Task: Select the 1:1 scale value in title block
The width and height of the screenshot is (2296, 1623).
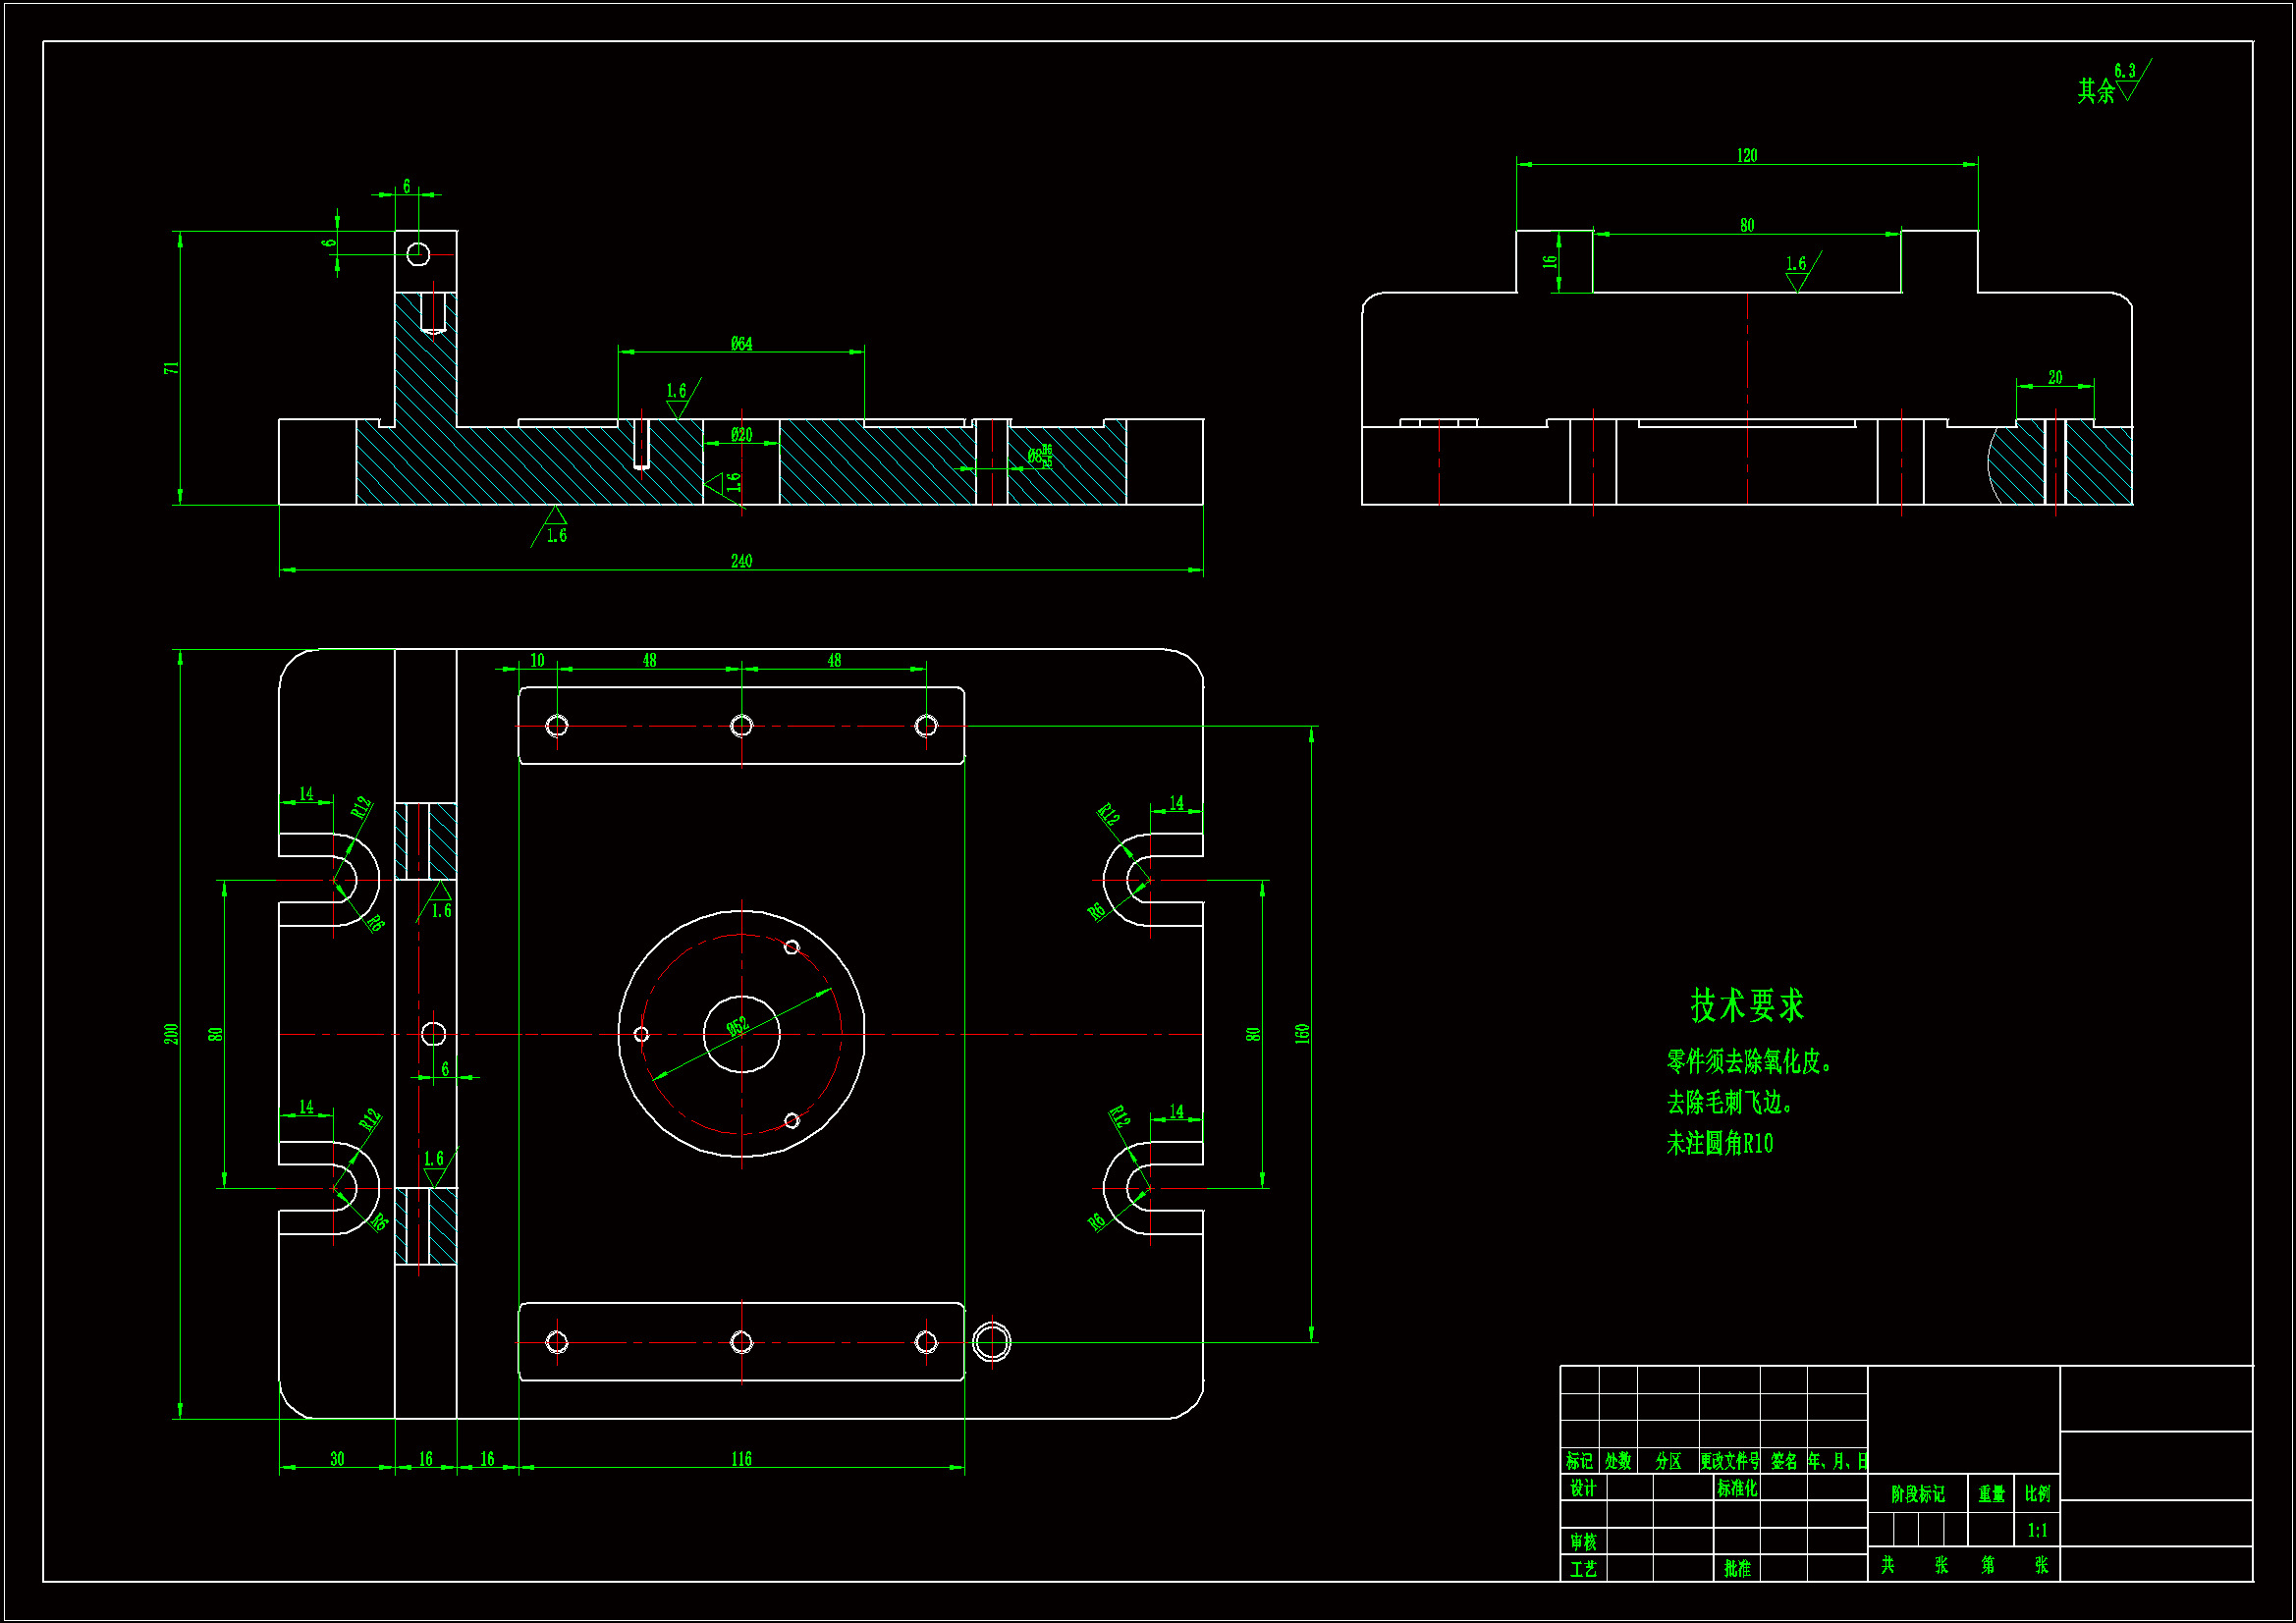Action: pos(2037,1530)
